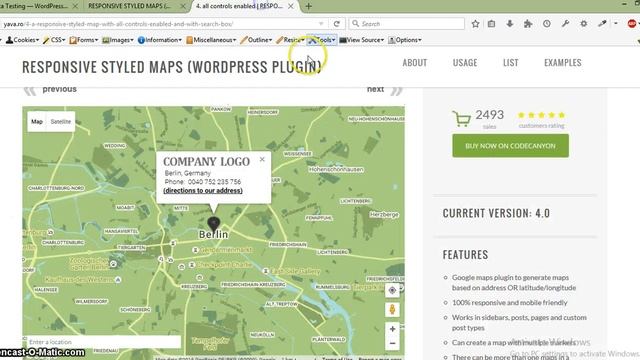Open the Information toolbar dropdown
The image size is (640, 360).
coord(160,40)
